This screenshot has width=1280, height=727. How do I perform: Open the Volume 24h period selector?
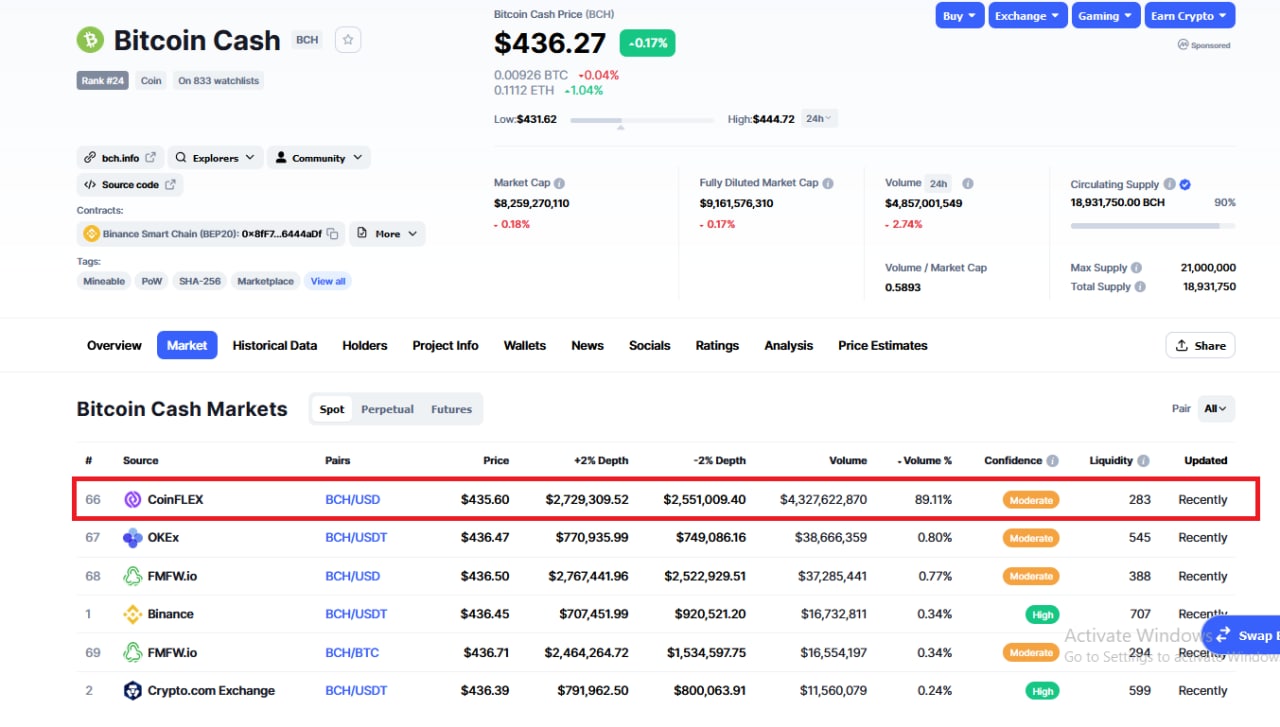point(938,184)
